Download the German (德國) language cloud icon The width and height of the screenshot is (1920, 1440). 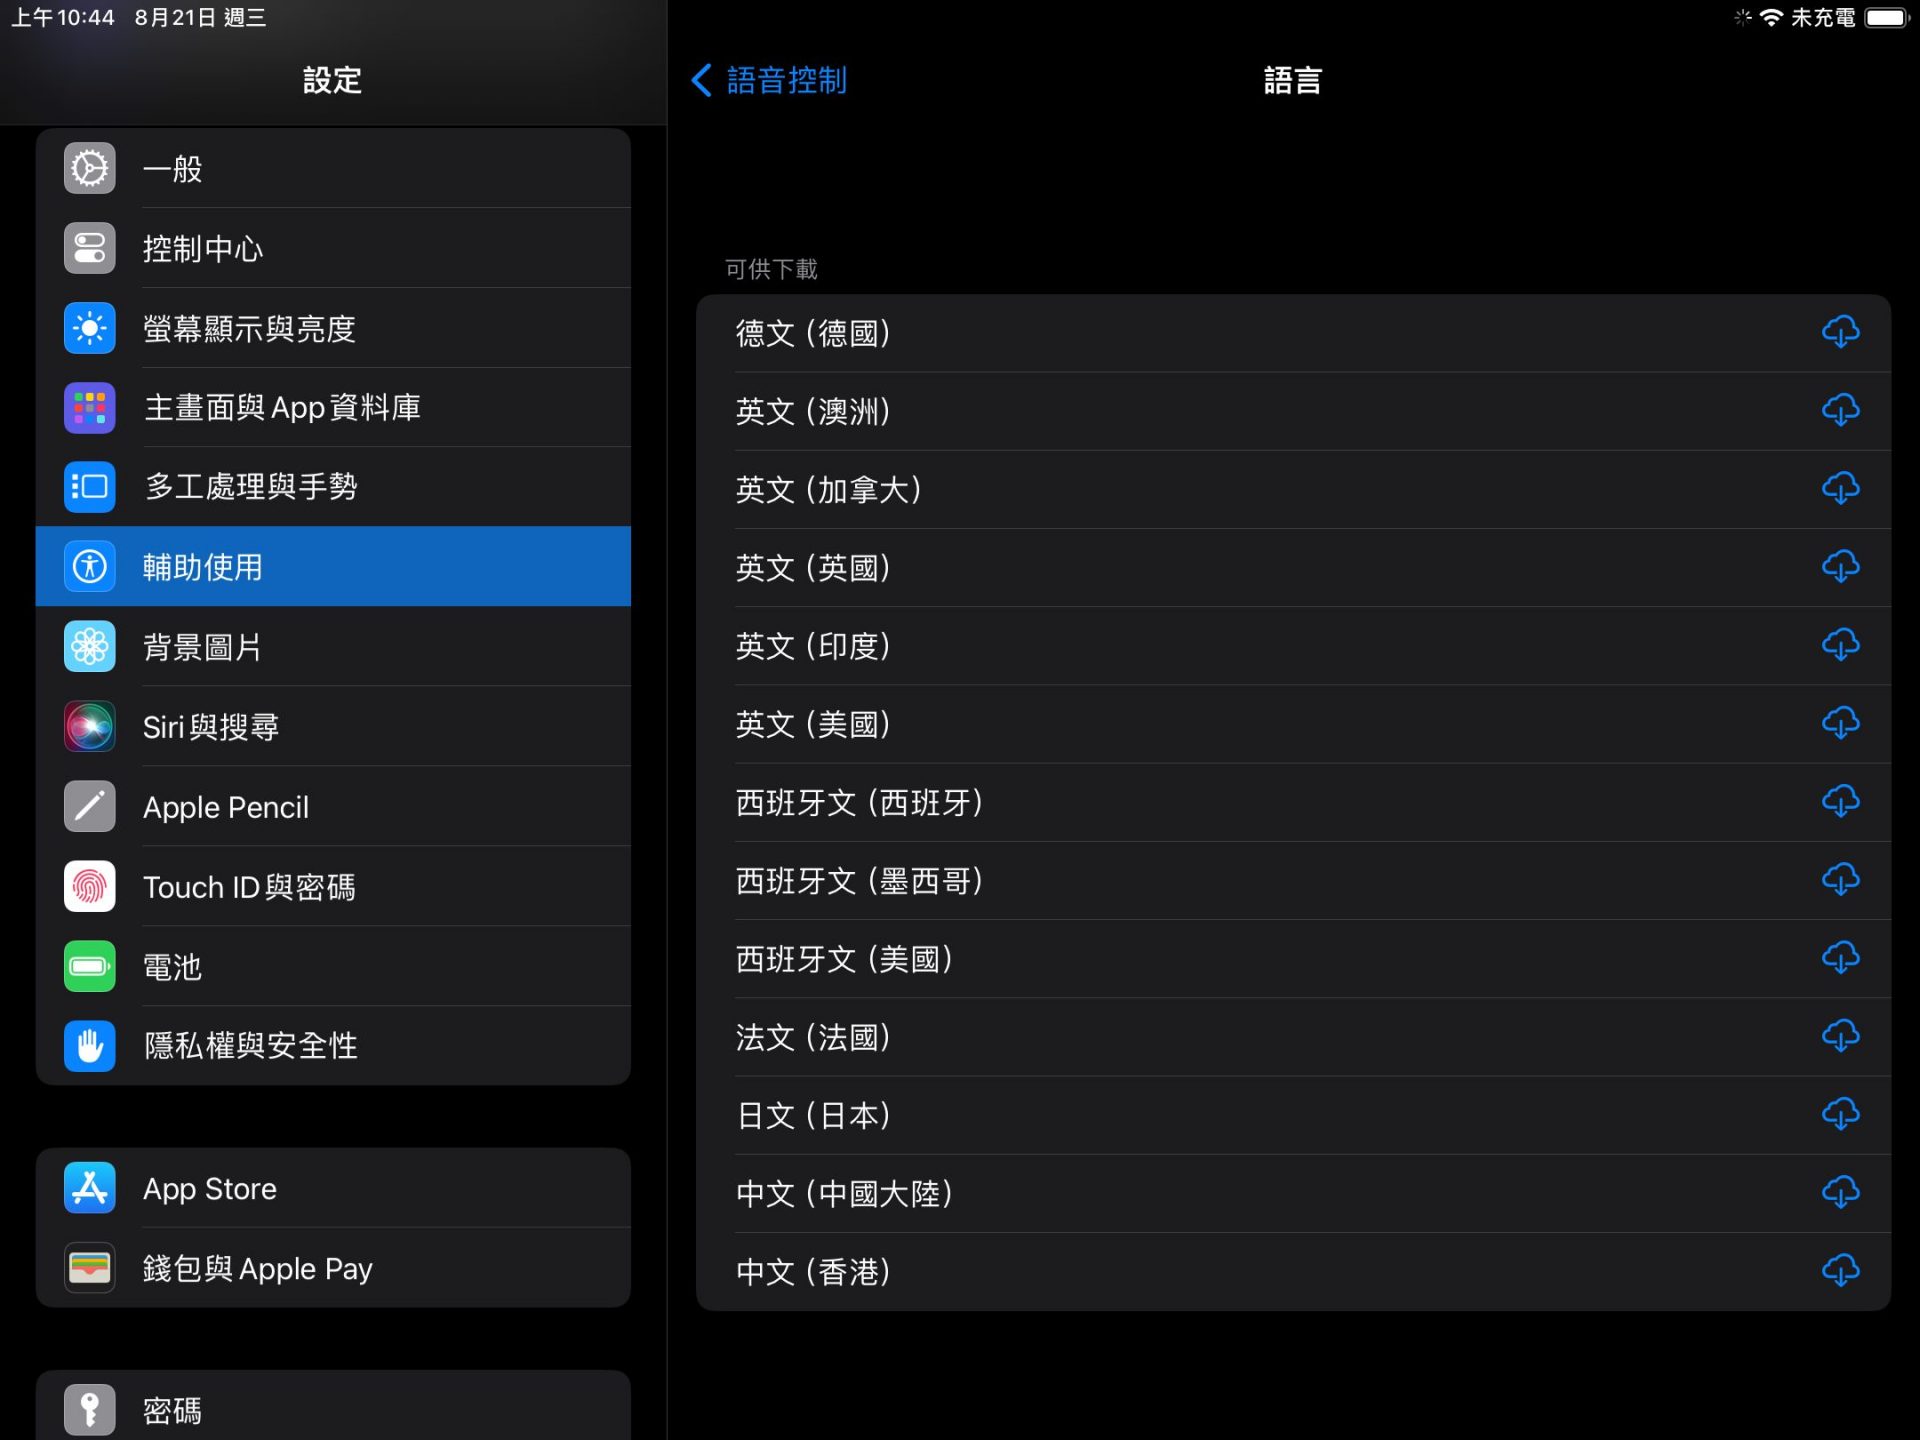coord(1839,332)
